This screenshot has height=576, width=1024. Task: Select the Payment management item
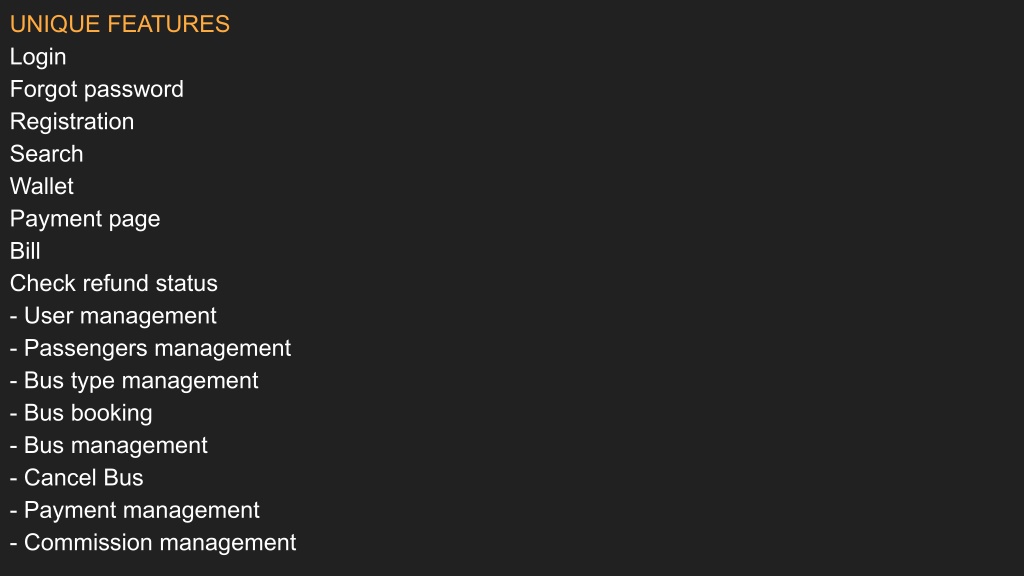coord(135,511)
